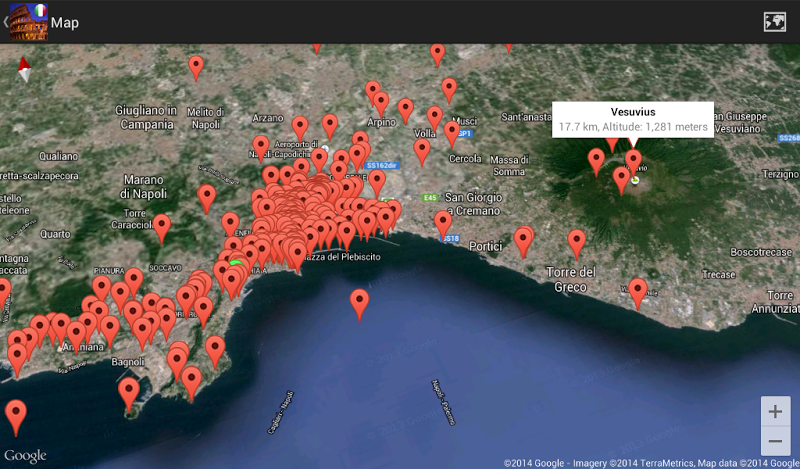Tap the San Giorgio a Cremano label
The image size is (800, 469).
[473, 204]
